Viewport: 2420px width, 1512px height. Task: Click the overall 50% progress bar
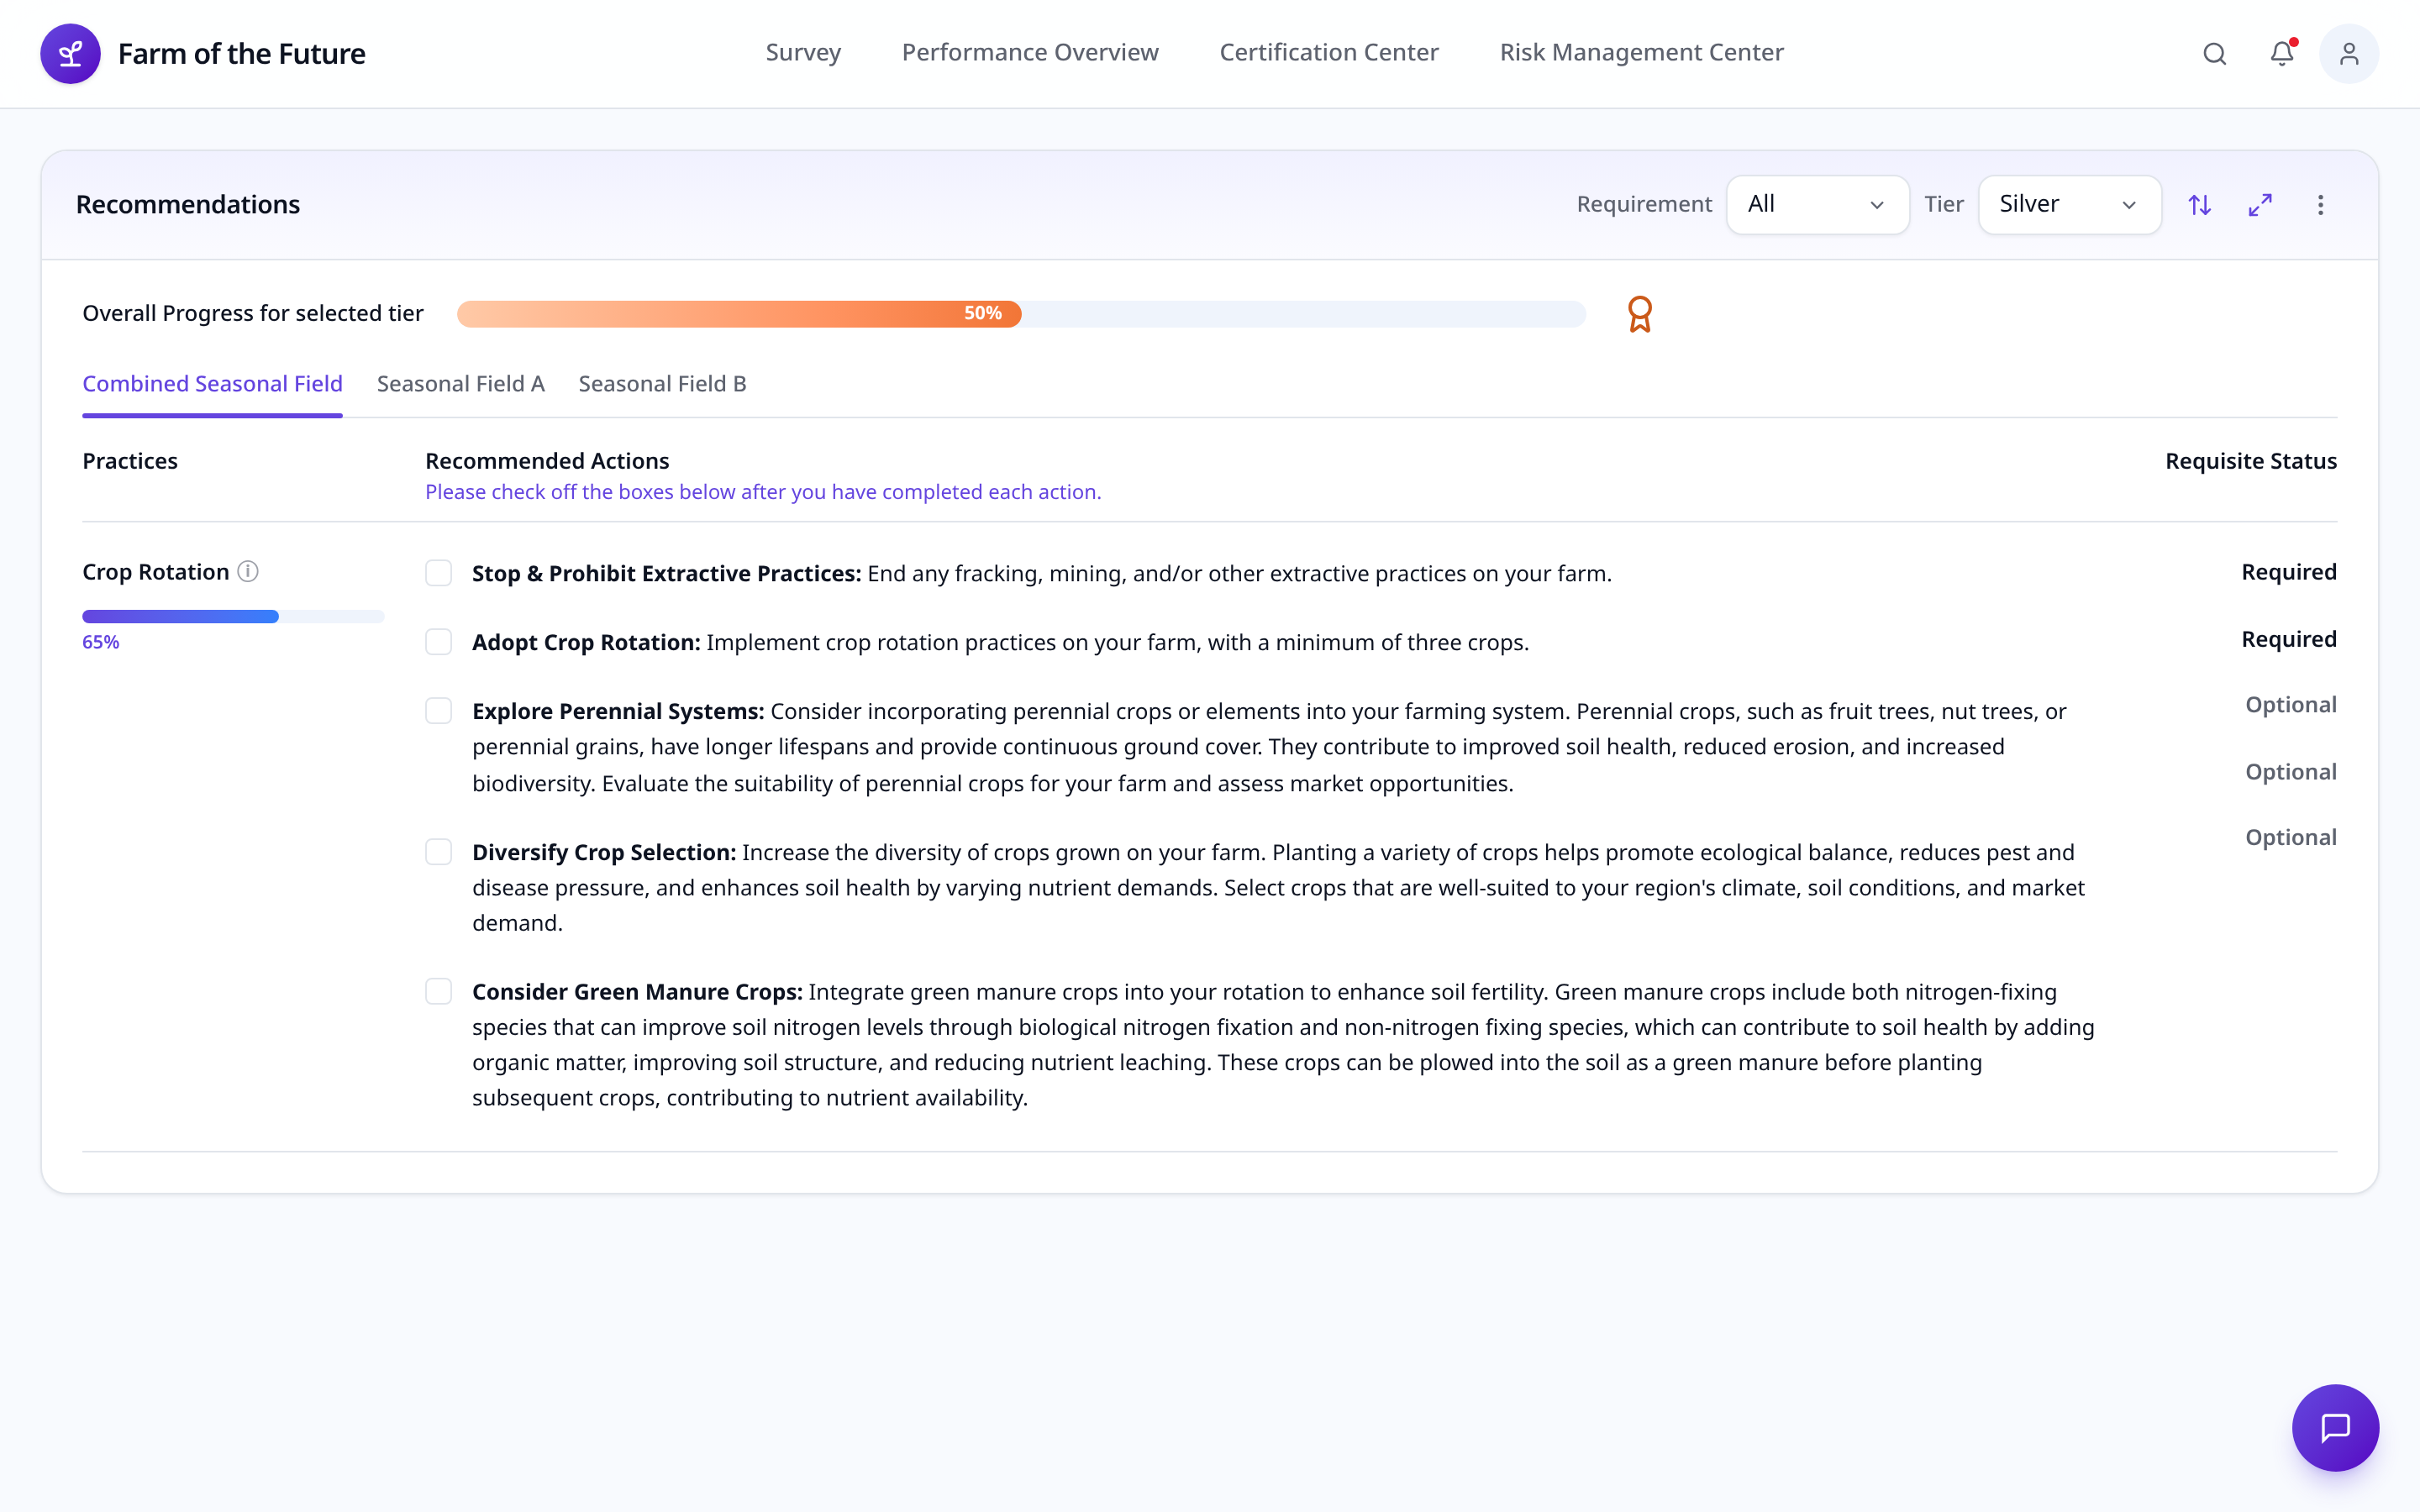pyautogui.click(x=1021, y=314)
